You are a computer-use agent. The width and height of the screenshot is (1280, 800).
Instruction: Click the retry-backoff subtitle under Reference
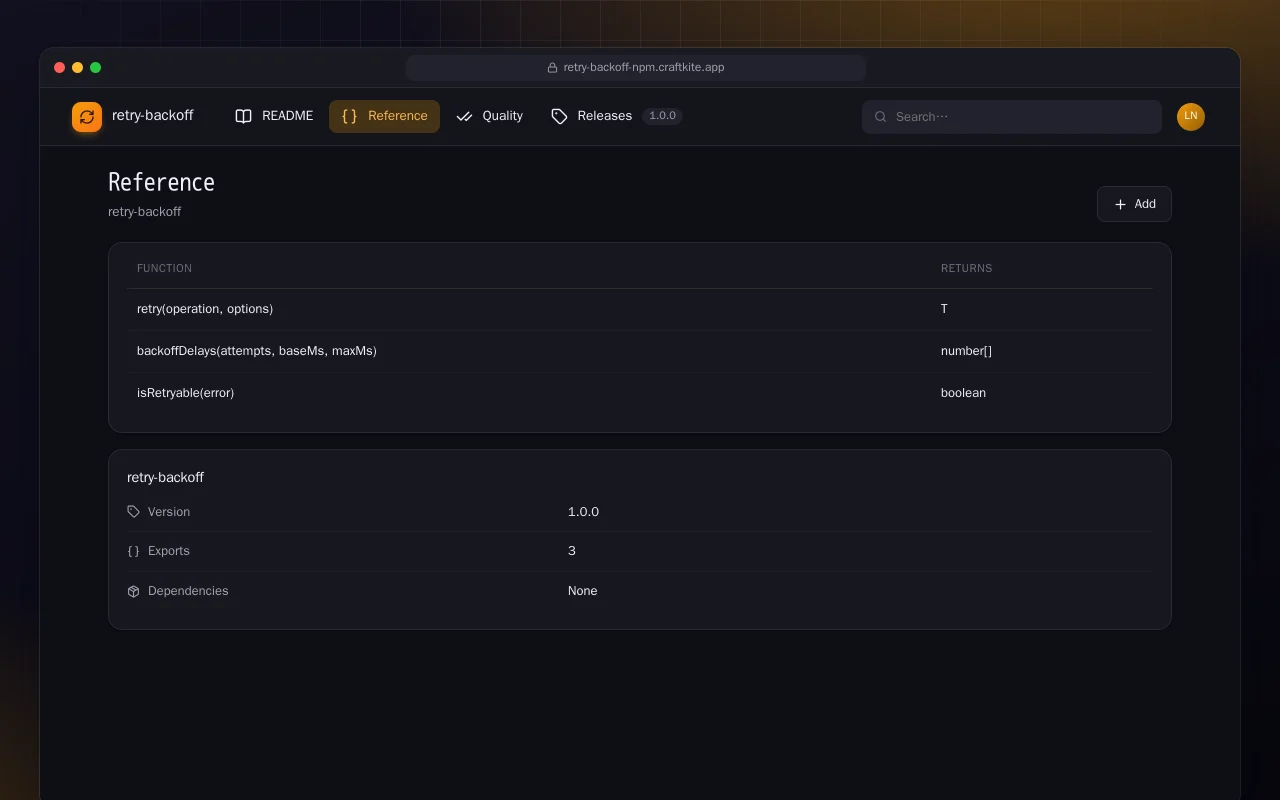coord(144,212)
